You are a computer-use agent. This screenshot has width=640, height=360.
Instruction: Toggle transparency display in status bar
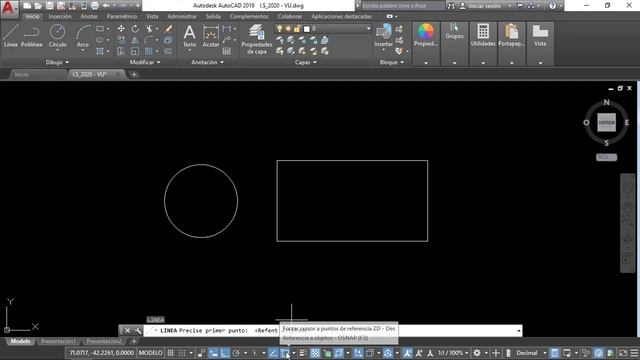(315, 353)
